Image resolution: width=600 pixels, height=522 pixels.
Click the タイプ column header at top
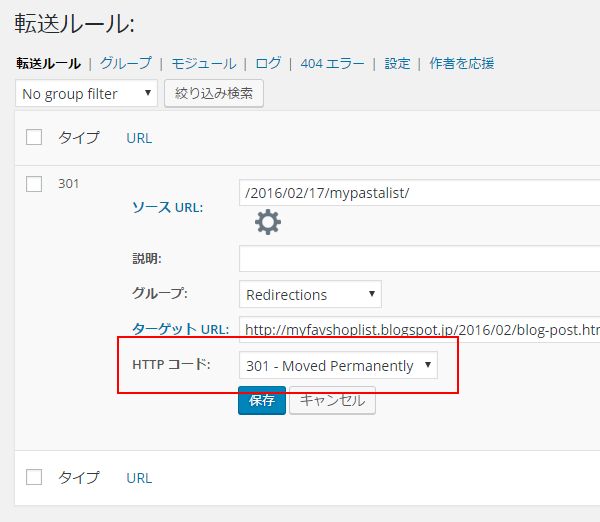pos(79,137)
